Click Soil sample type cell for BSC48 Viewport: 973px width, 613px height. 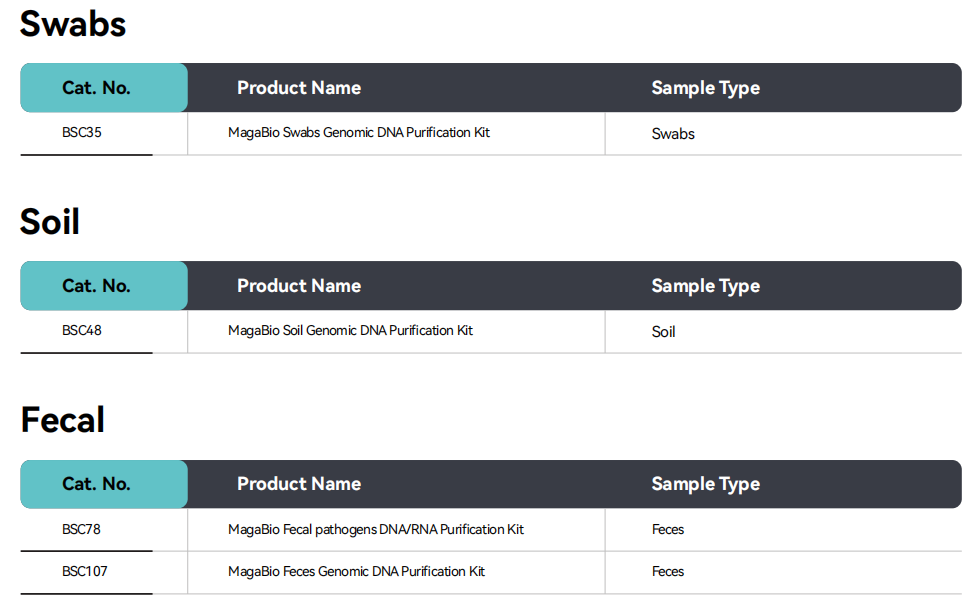click(x=663, y=332)
